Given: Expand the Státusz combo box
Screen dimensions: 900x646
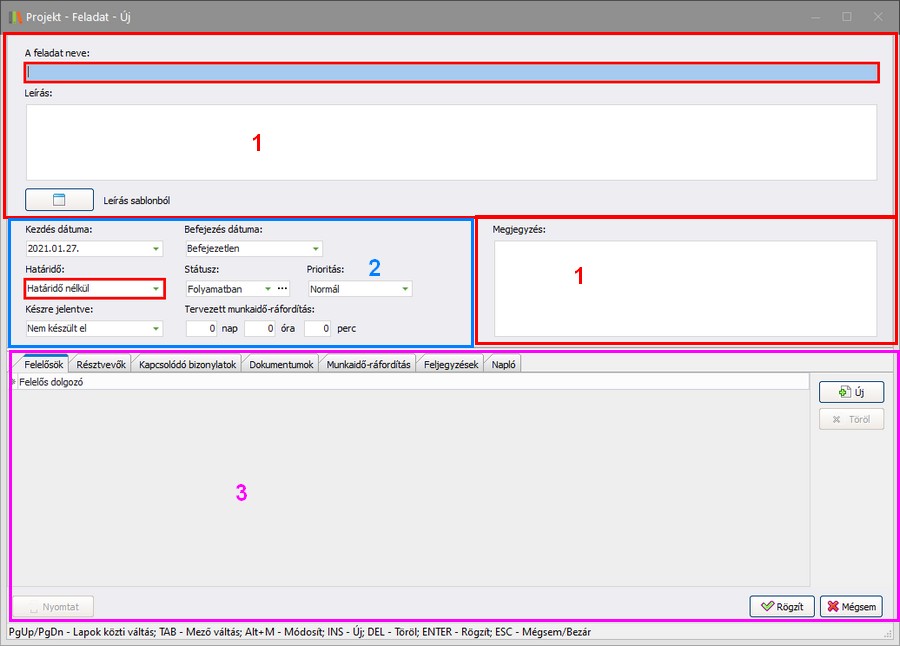Looking at the screenshot, I should [x=267, y=289].
